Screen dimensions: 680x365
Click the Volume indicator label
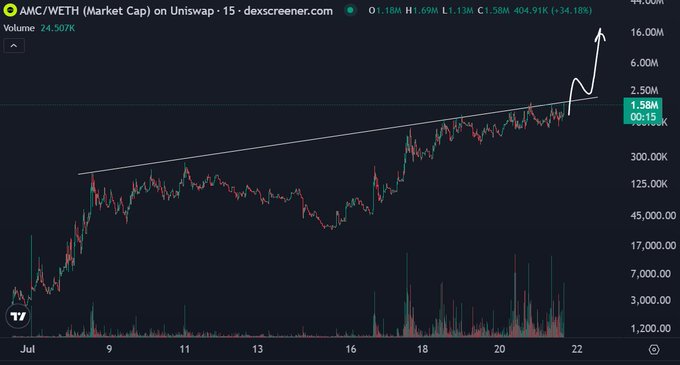pyautogui.click(x=19, y=28)
